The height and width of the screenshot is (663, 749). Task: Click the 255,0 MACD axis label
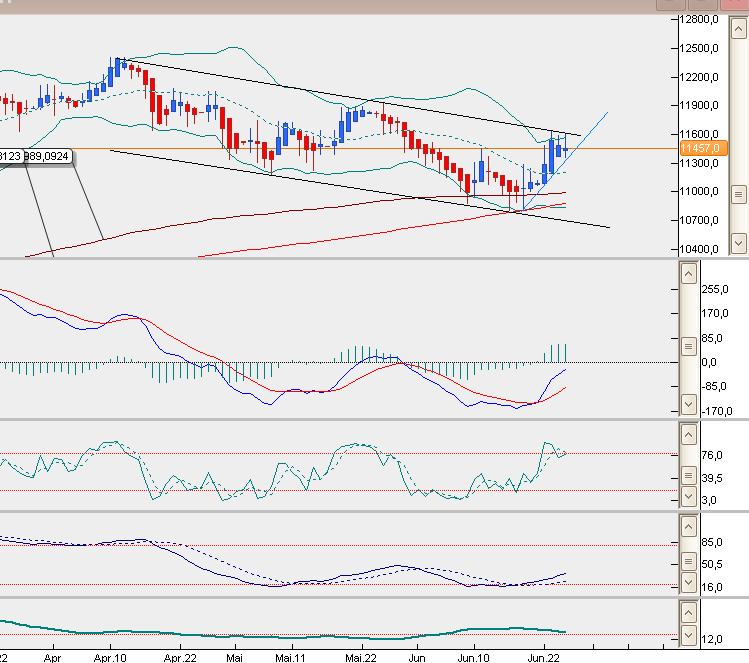tap(715, 289)
